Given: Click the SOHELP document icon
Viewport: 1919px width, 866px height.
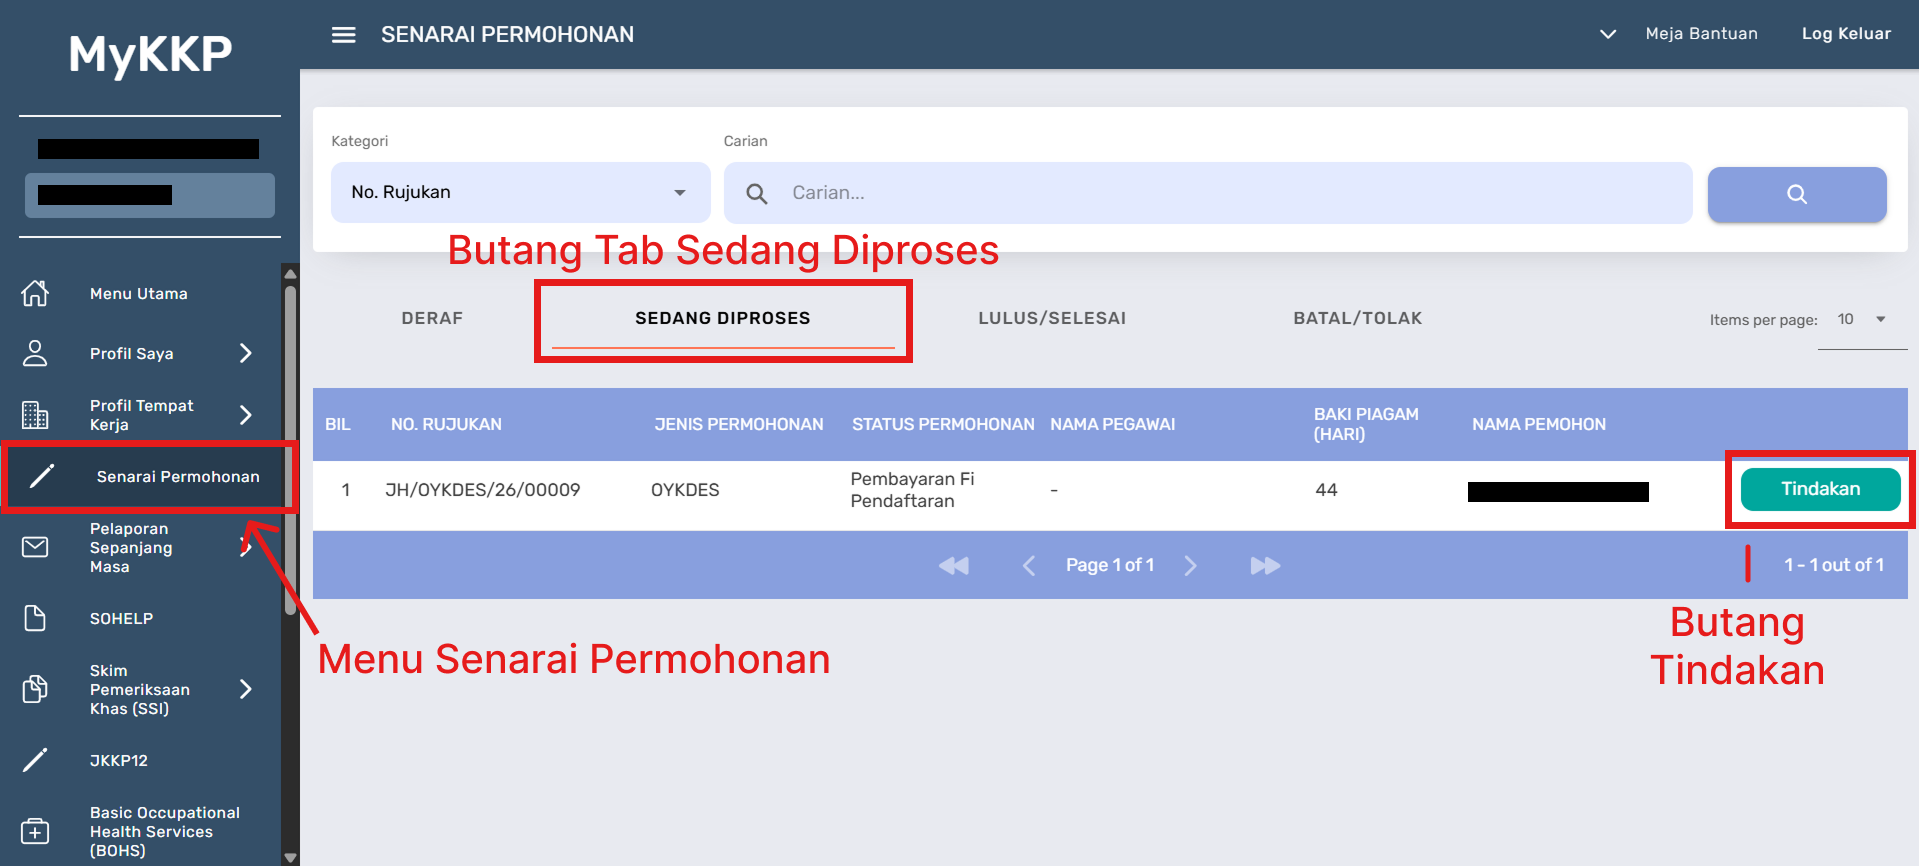Looking at the screenshot, I should point(35,618).
